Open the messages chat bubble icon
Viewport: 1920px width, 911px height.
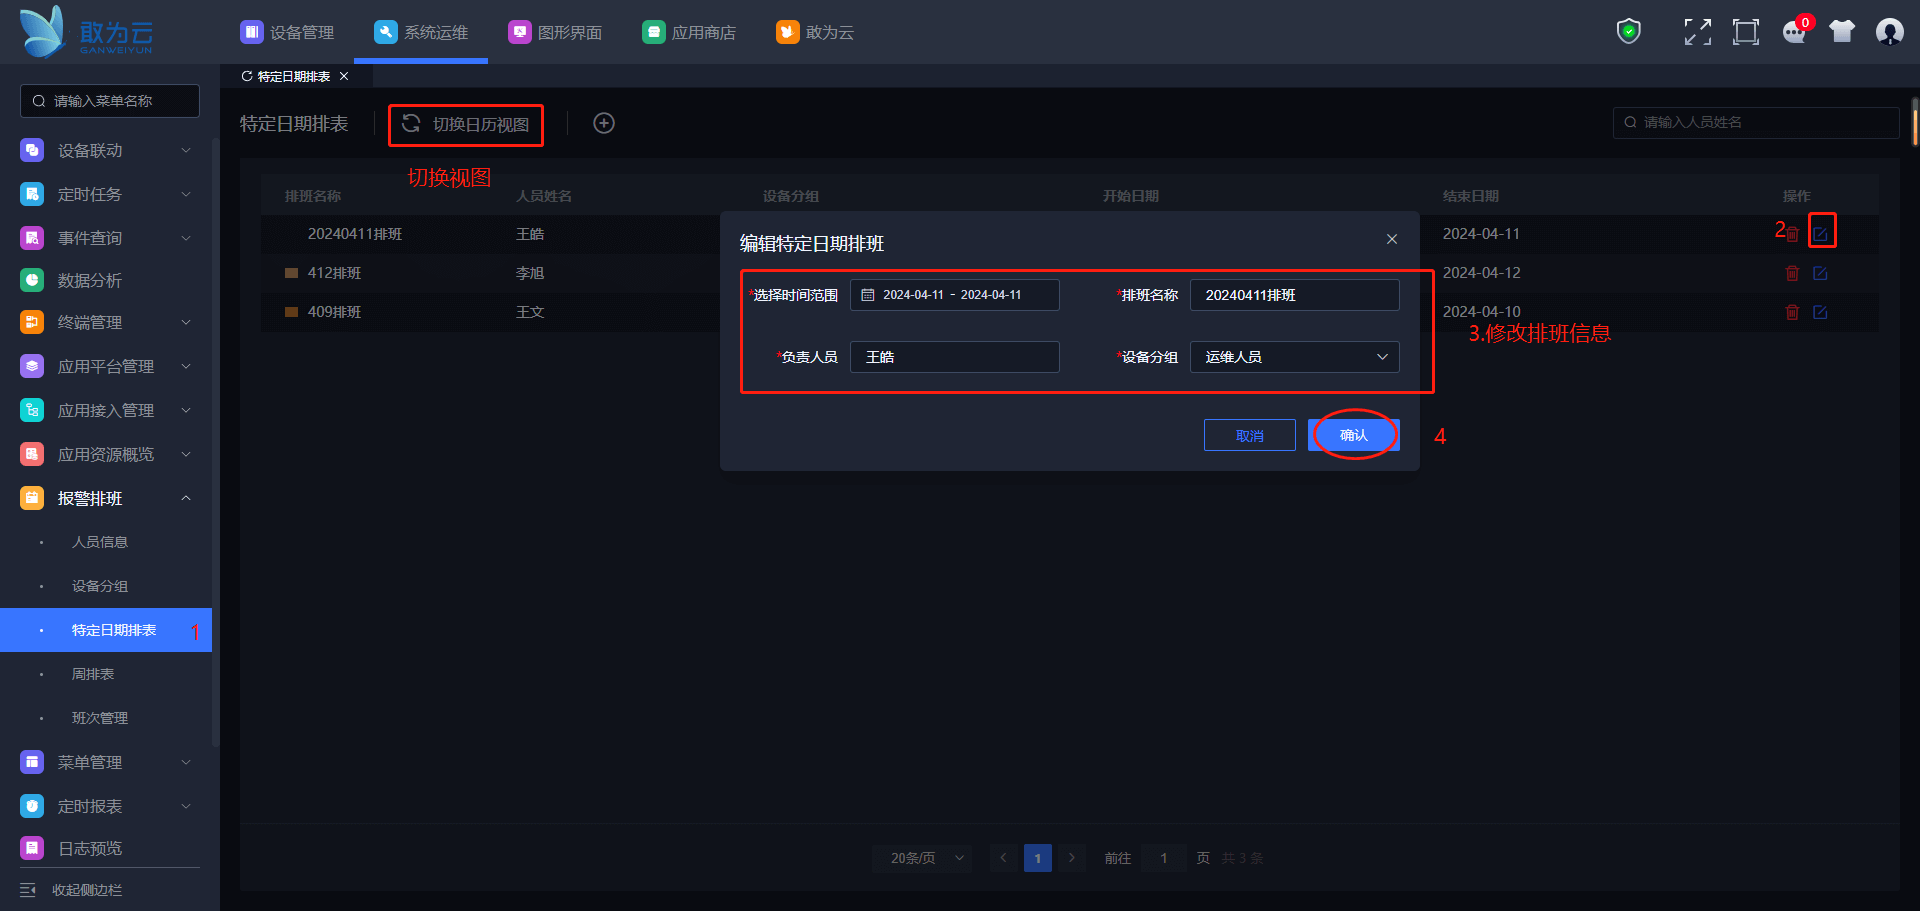point(1795,32)
